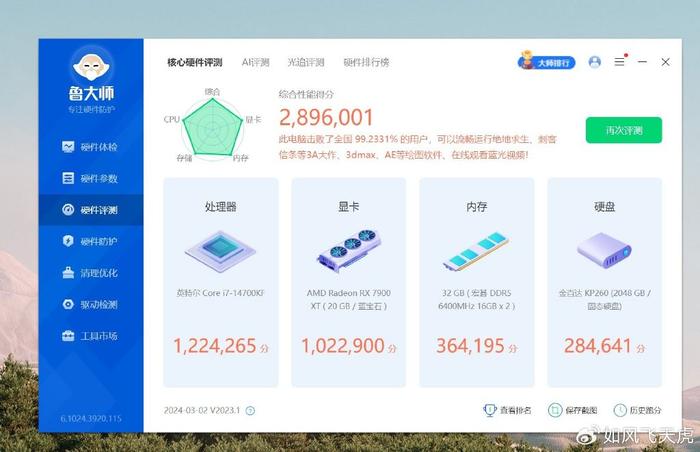
Task: Open 硬件参数 in the sidebar
Action: pos(90,178)
